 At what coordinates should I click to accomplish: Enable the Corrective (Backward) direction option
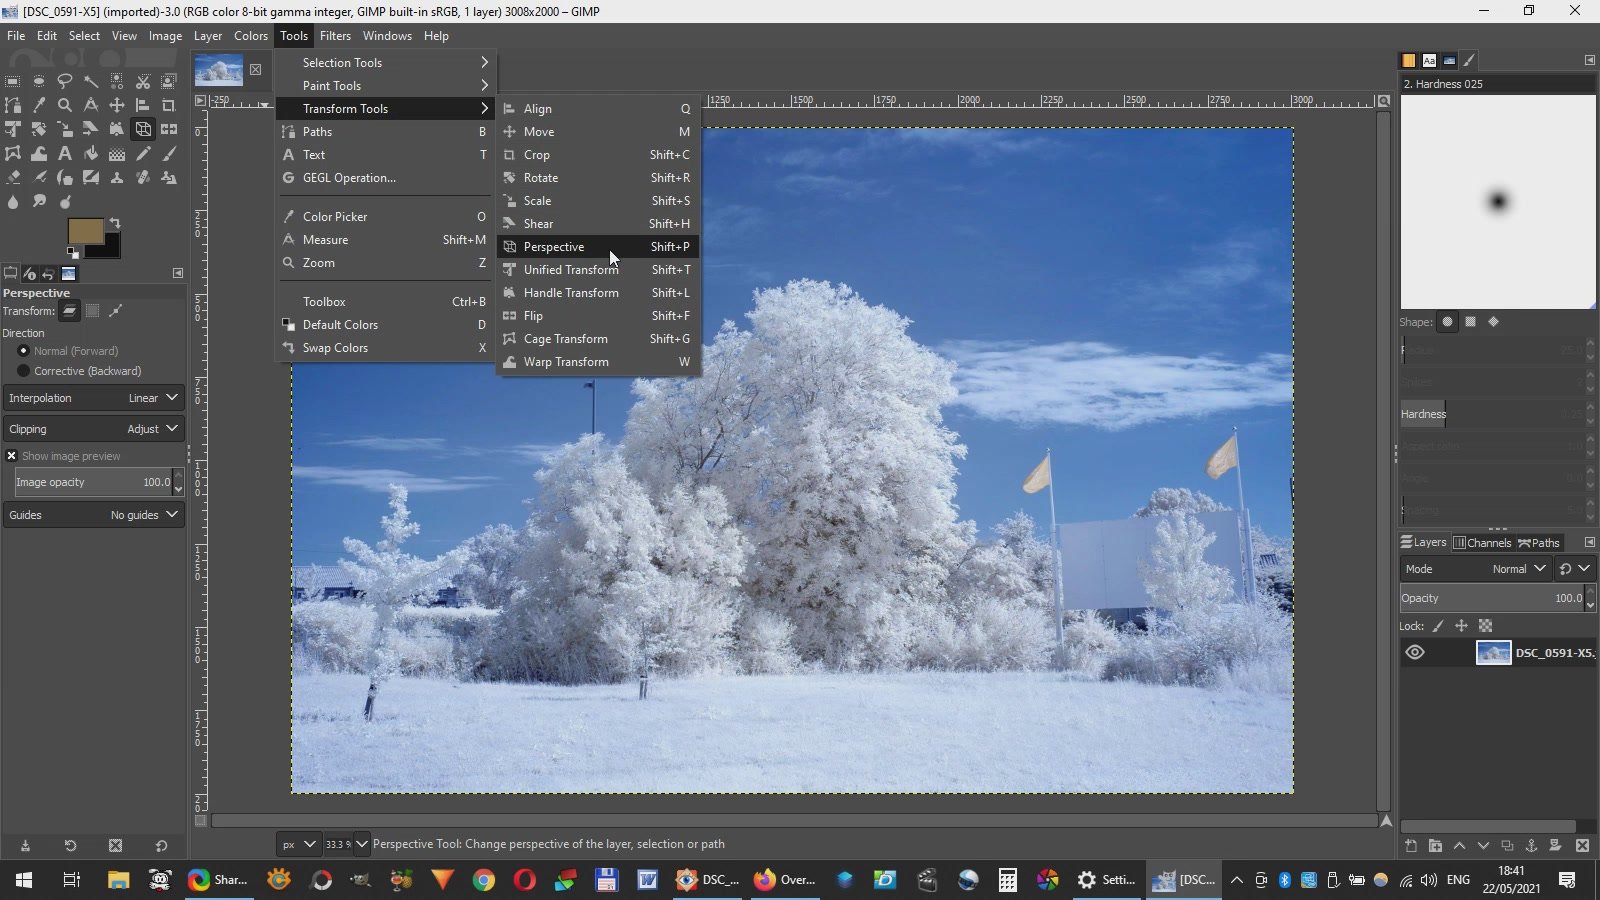click(x=24, y=371)
